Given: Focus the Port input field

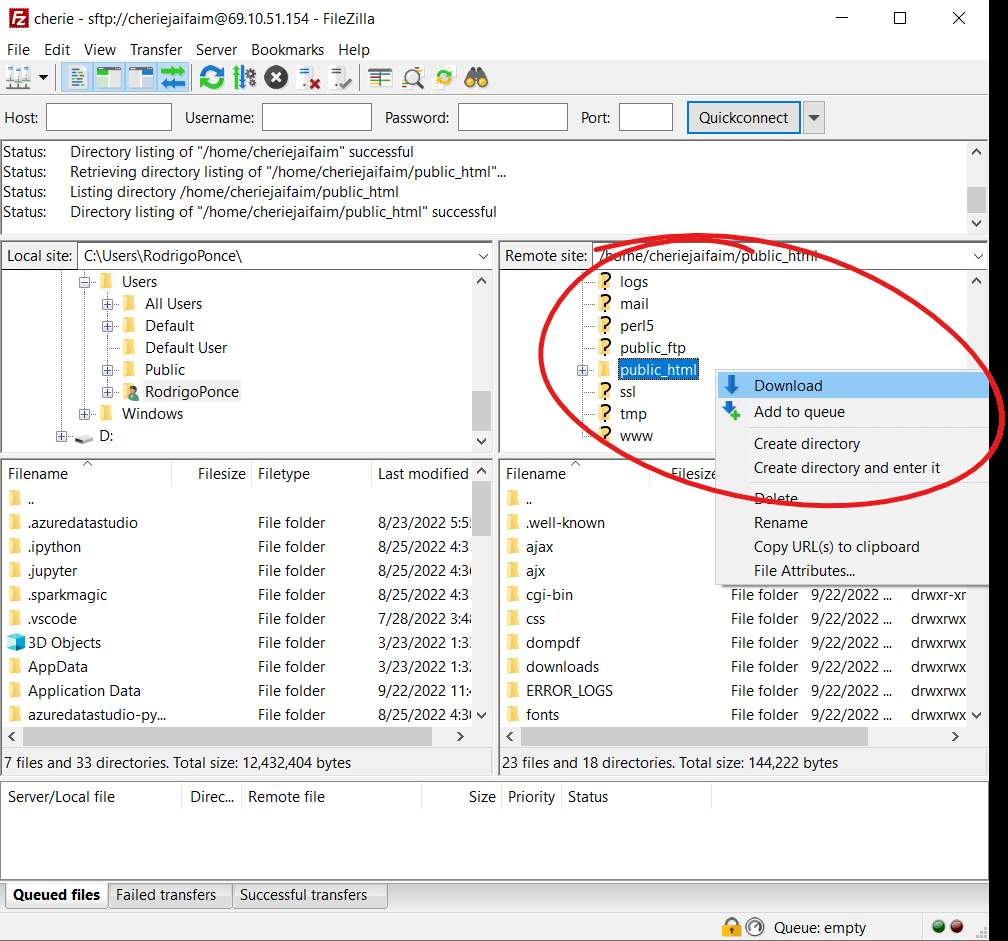Looking at the screenshot, I should [645, 118].
